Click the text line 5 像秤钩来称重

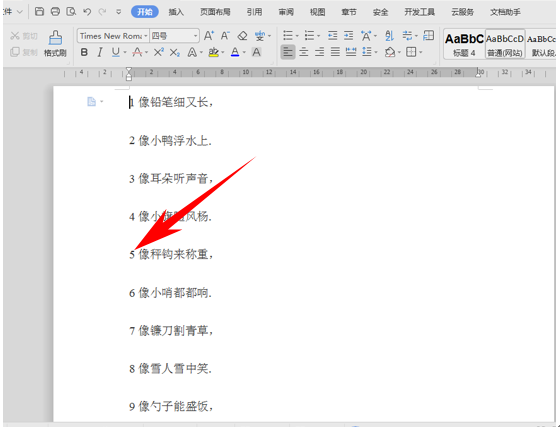tap(171, 255)
